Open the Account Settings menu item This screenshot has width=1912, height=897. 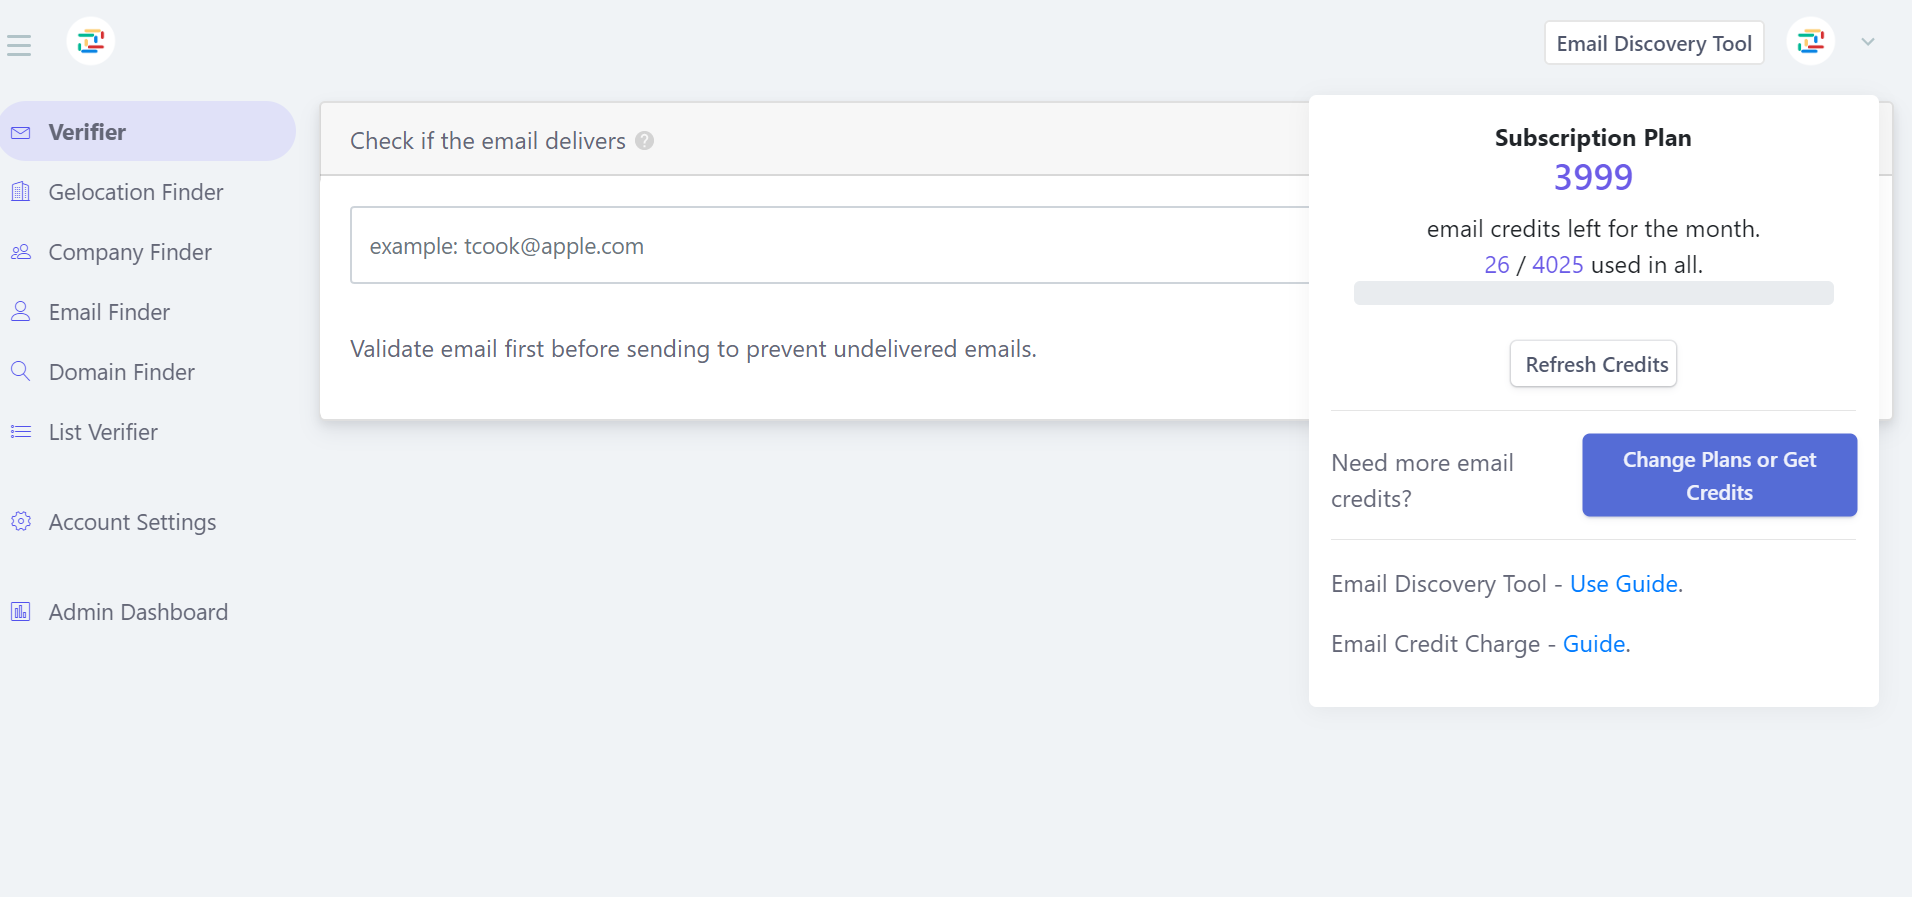coord(132,522)
